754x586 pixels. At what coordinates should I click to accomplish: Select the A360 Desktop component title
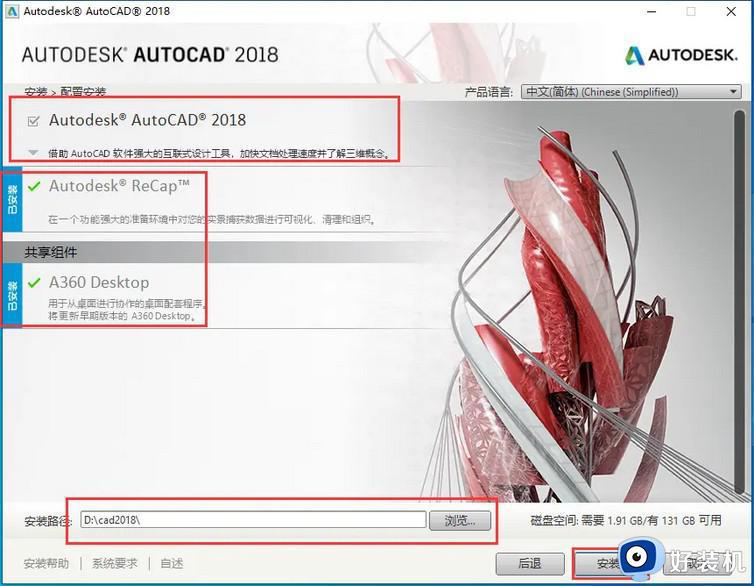99,282
